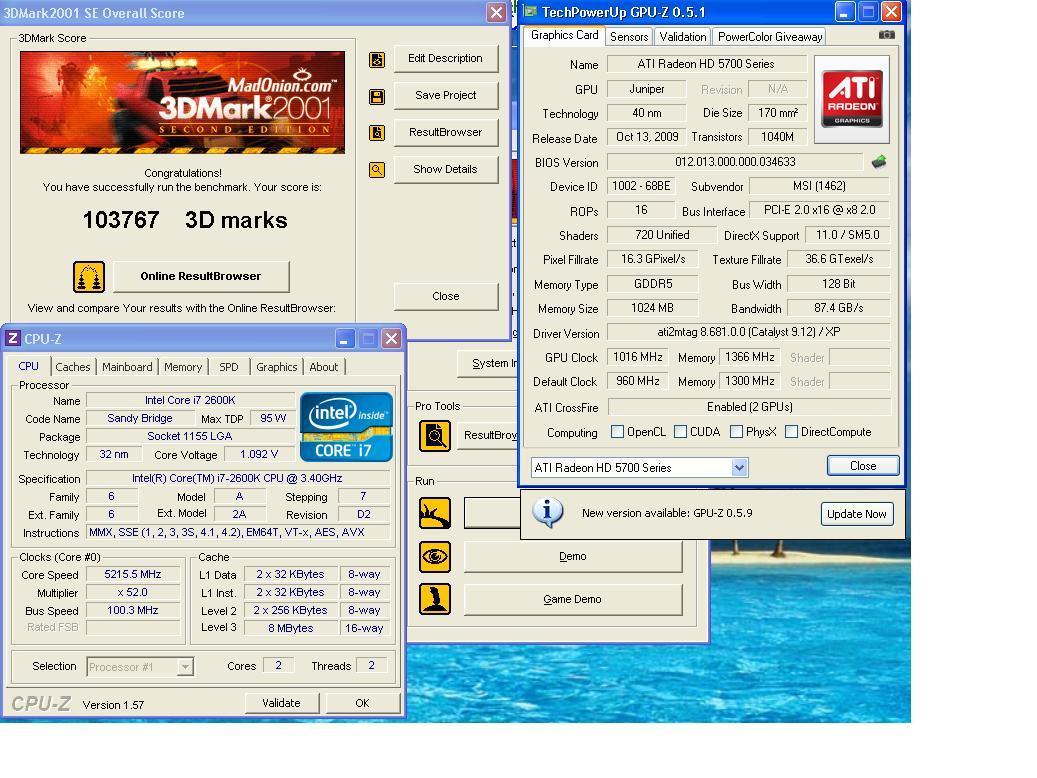The width and height of the screenshot is (1037, 778).
Task: Click the 103767 score text
Action: (121, 220)
